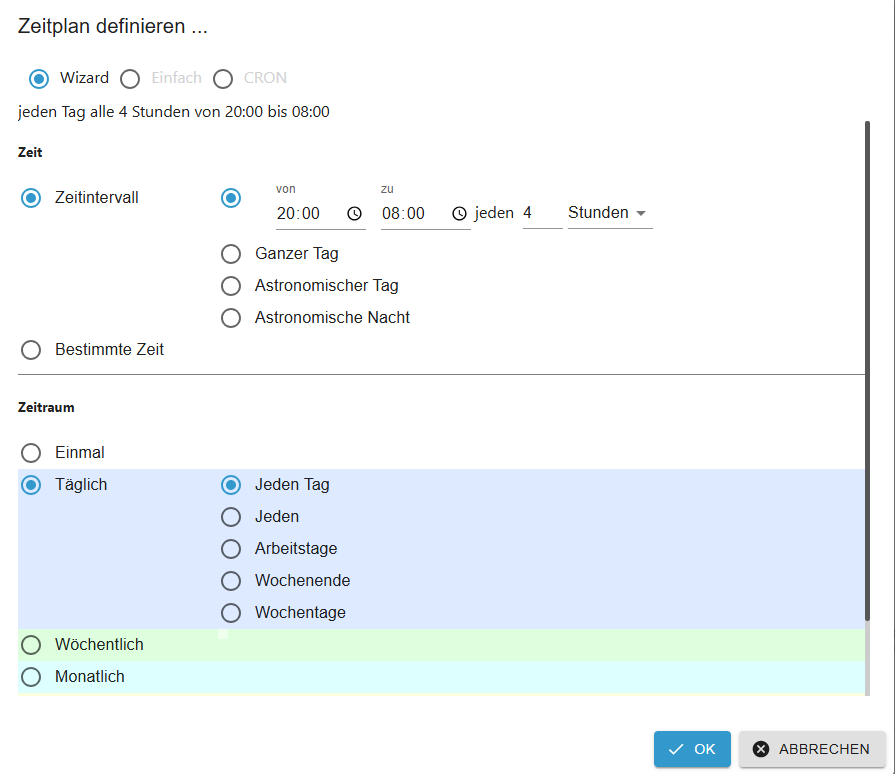Select Bestimmte Zeit radio button
The image size is (895, 774).
coord(31,350)
